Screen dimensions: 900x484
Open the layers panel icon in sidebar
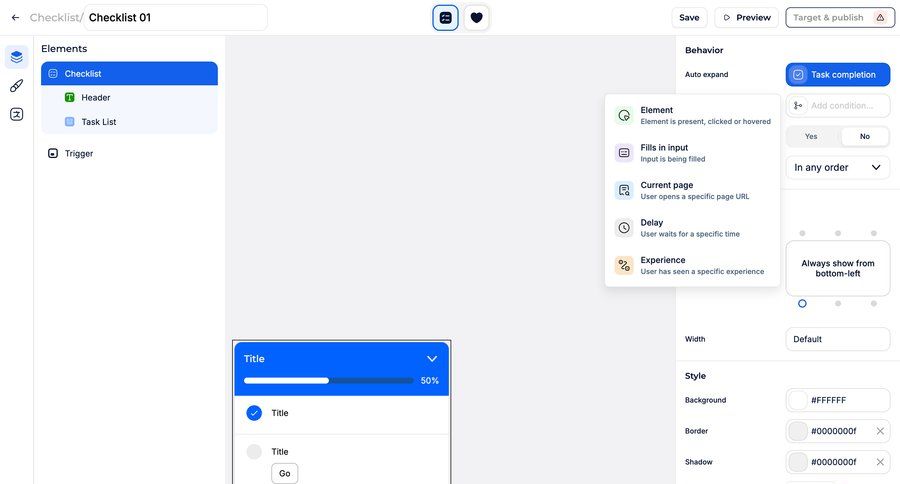[17, 57]
